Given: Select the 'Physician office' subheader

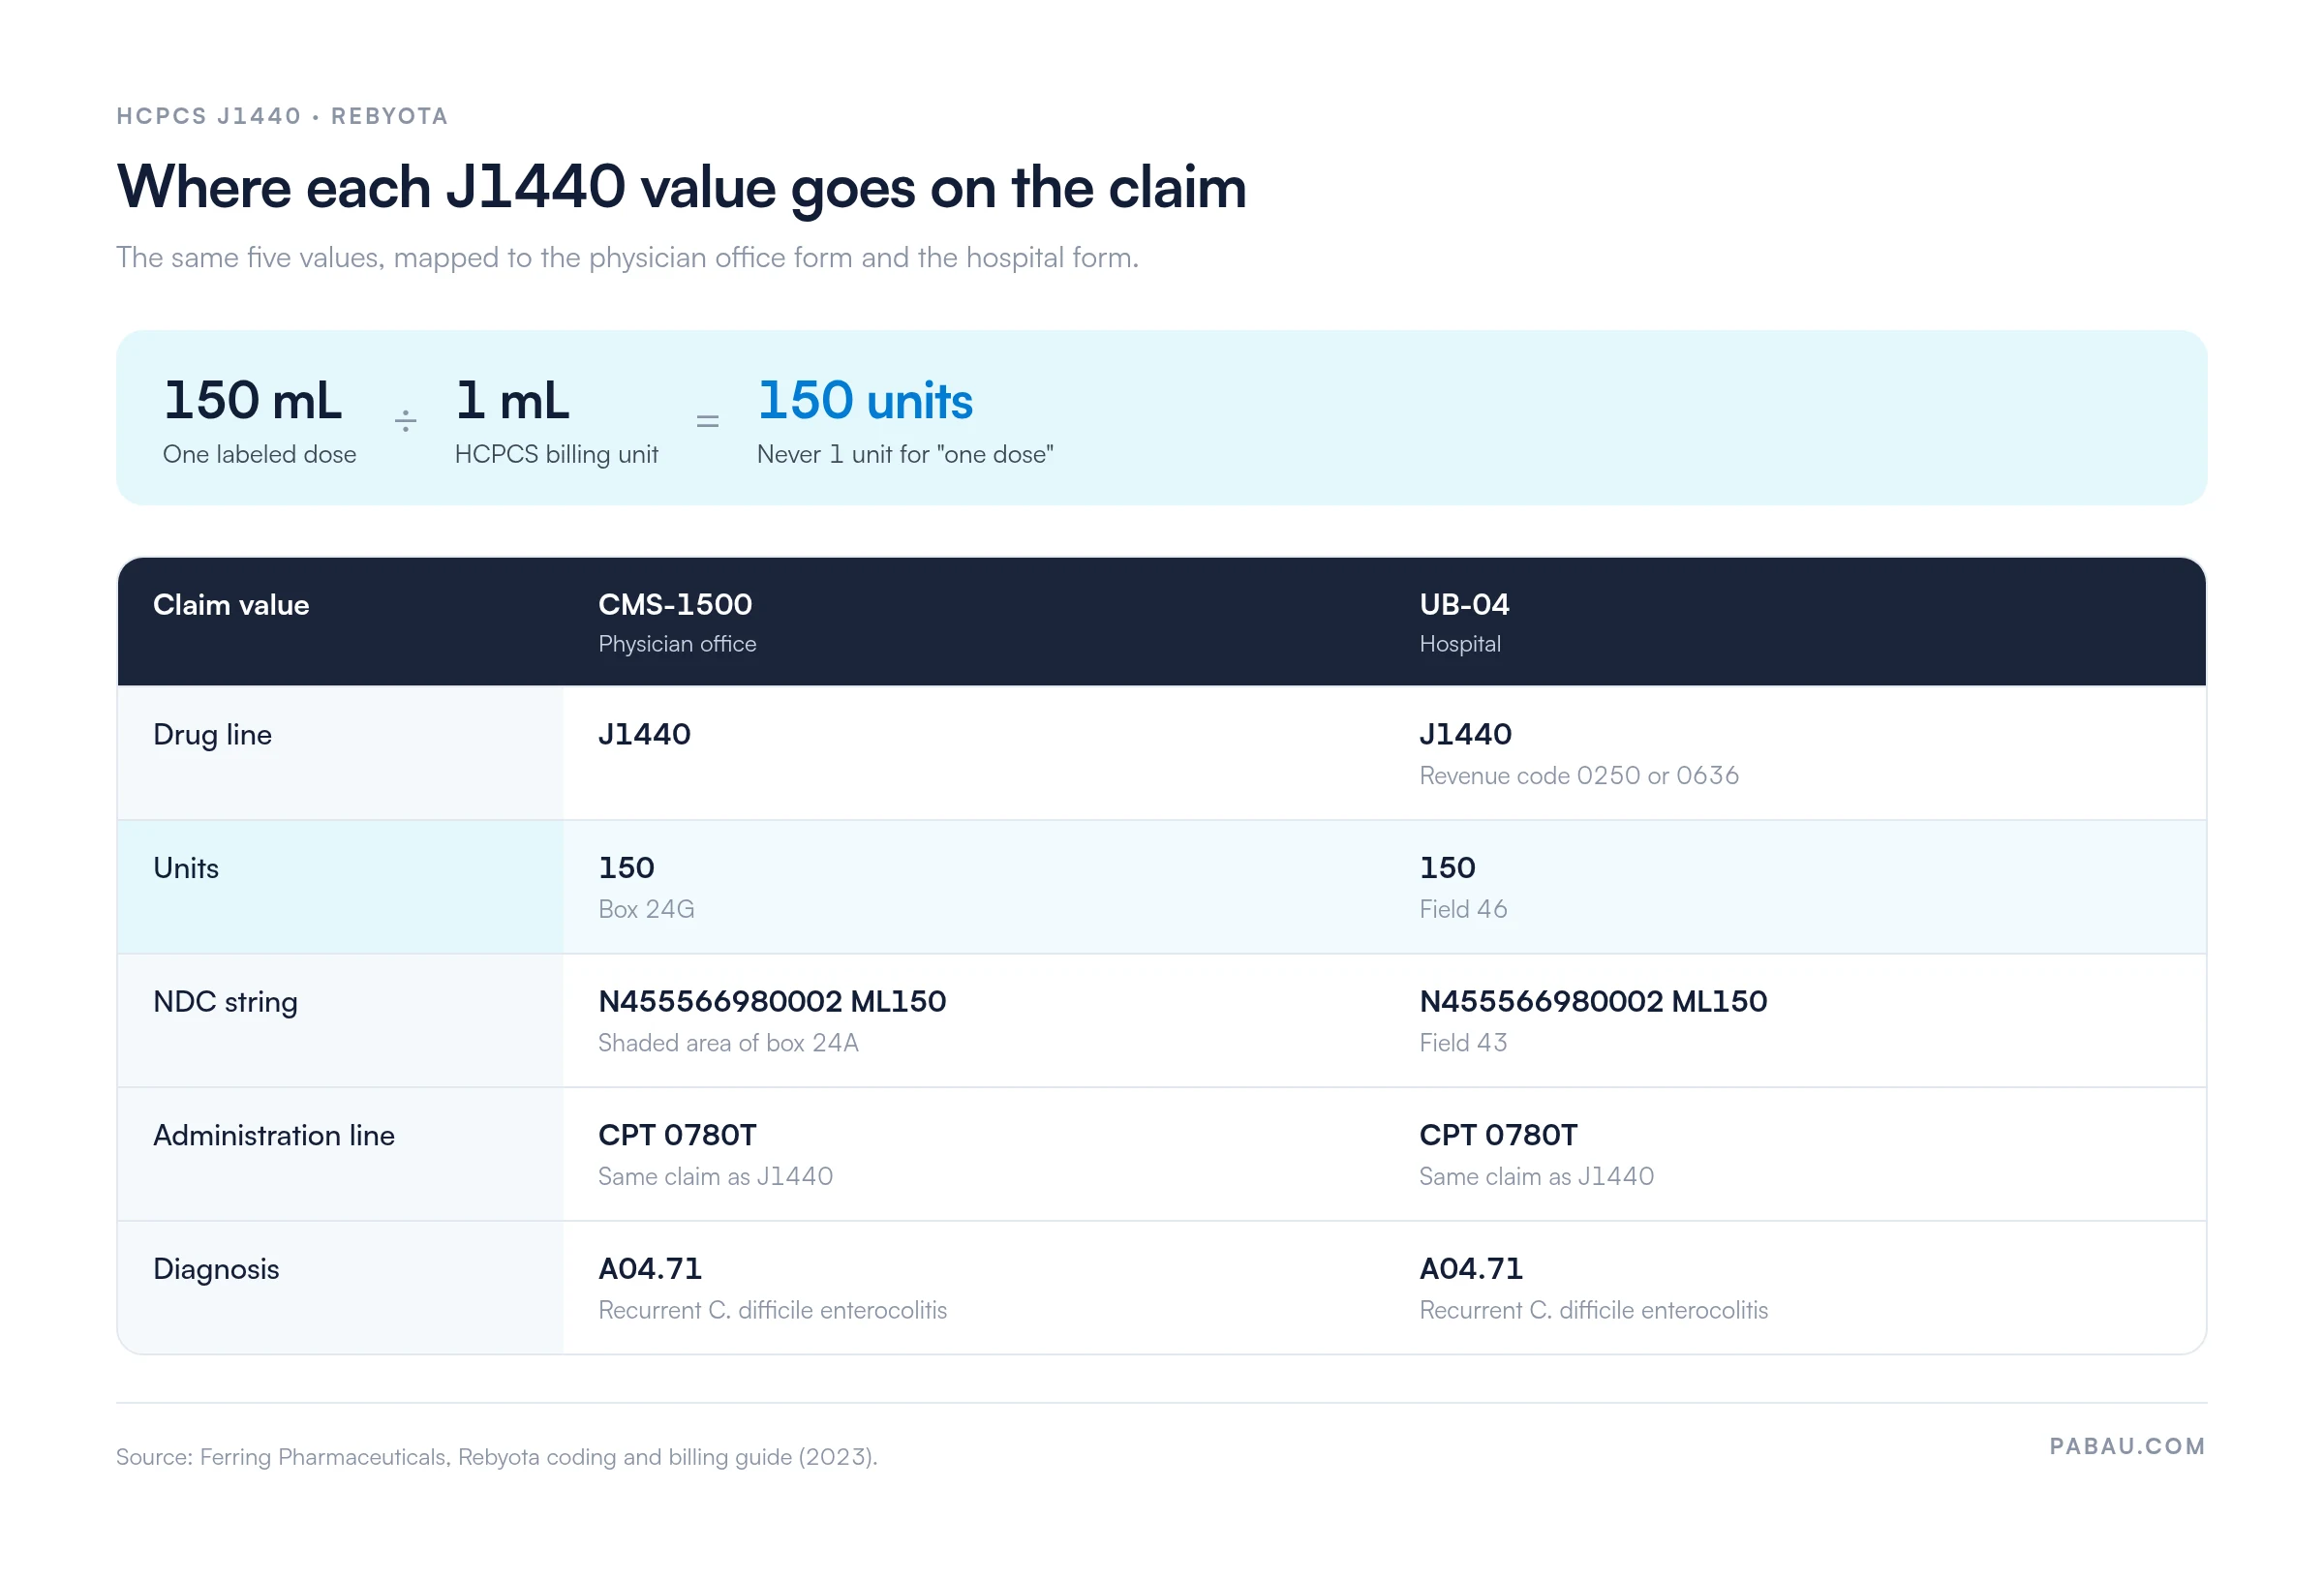Looking at the screenshot, I should pyautogui.click(x=677, y=644).
